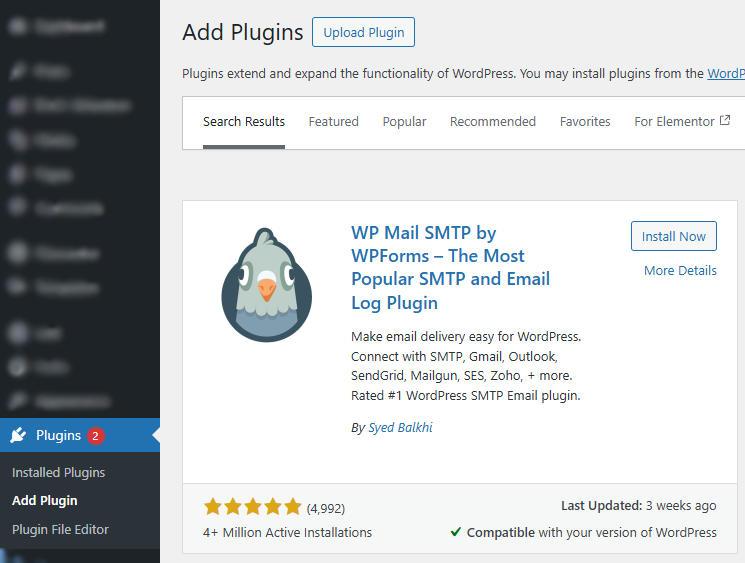This screenshot has width=745, height=563.
Task: Show the Popular plugins tab
Action: [x=404, y=122]
